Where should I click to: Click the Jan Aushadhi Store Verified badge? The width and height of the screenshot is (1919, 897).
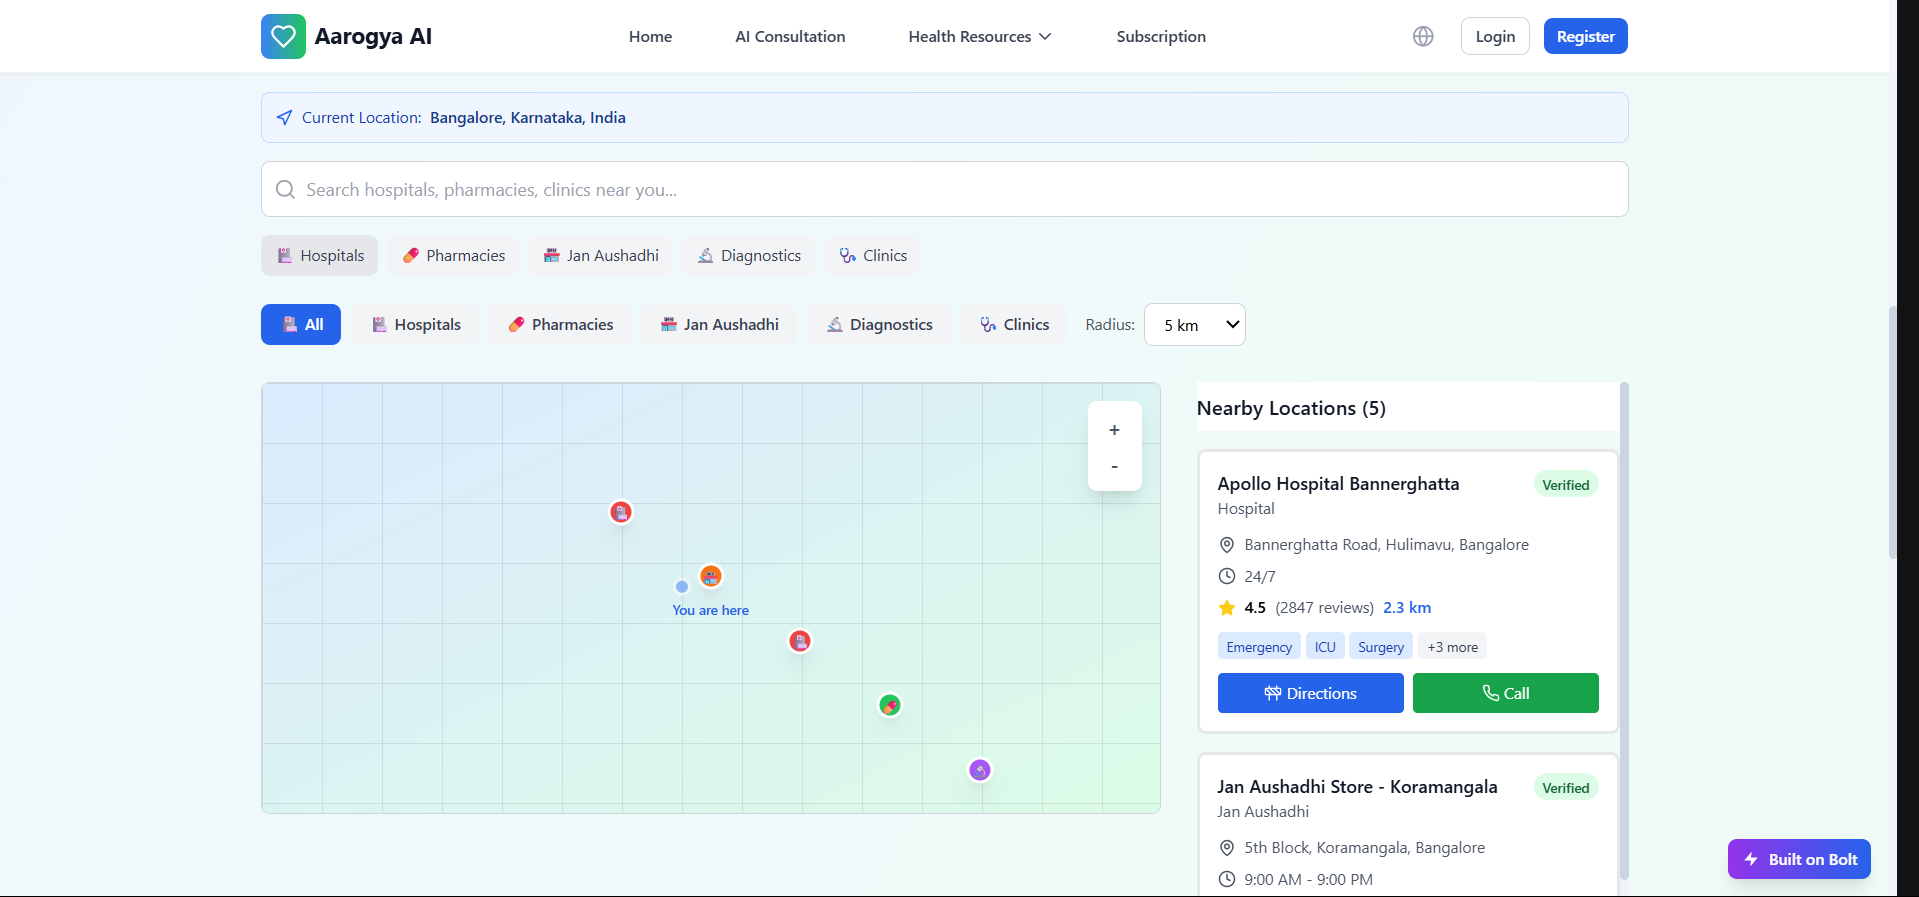point(1565,788)
